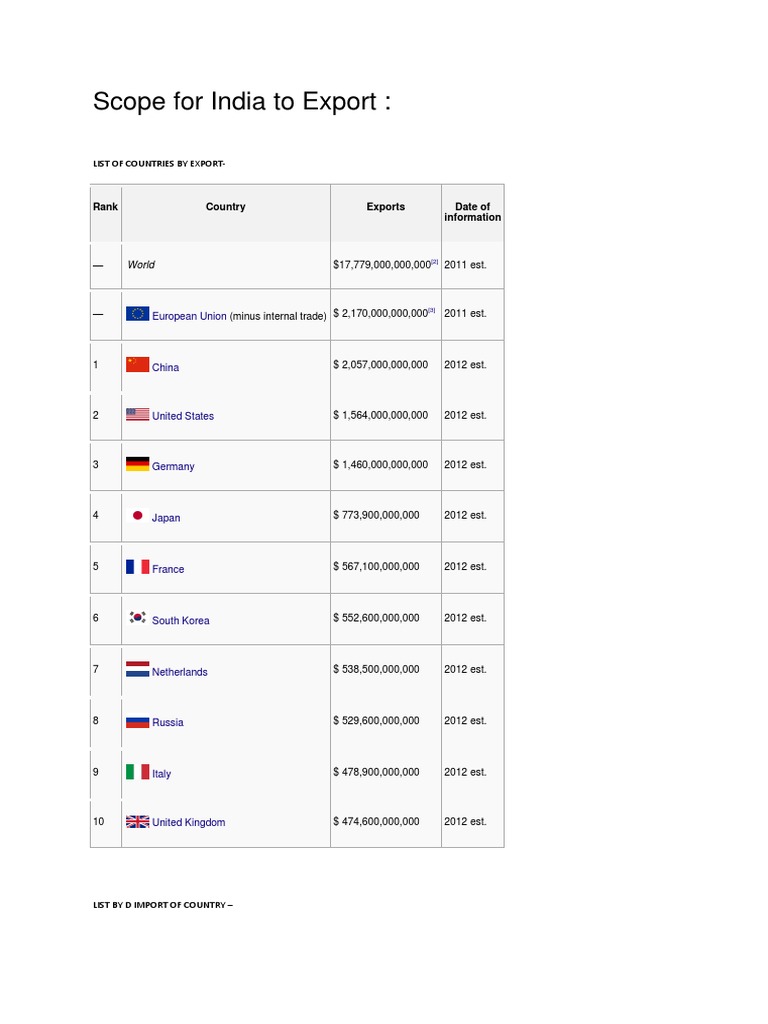Viewport: 768px width, 1024px height.
Task: Follow the South Korea link
Action: 181,621
